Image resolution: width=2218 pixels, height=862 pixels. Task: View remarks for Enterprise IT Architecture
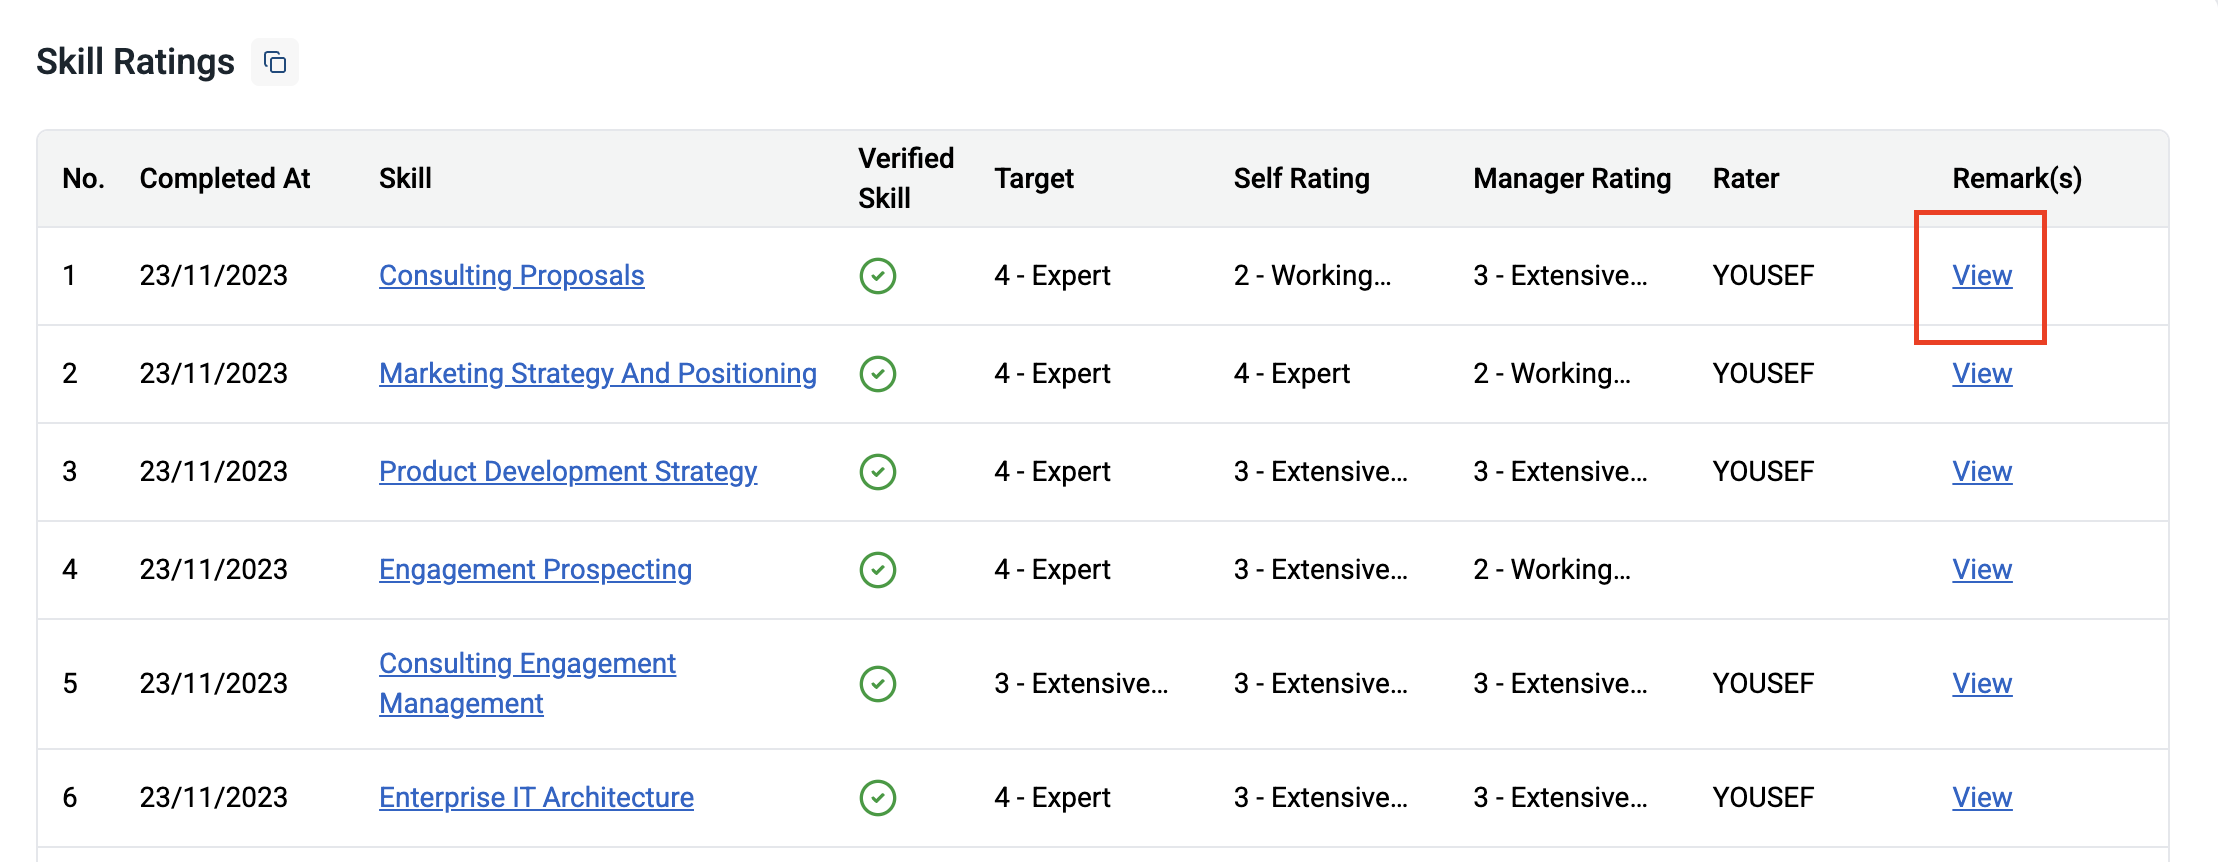coord(1981,798)
